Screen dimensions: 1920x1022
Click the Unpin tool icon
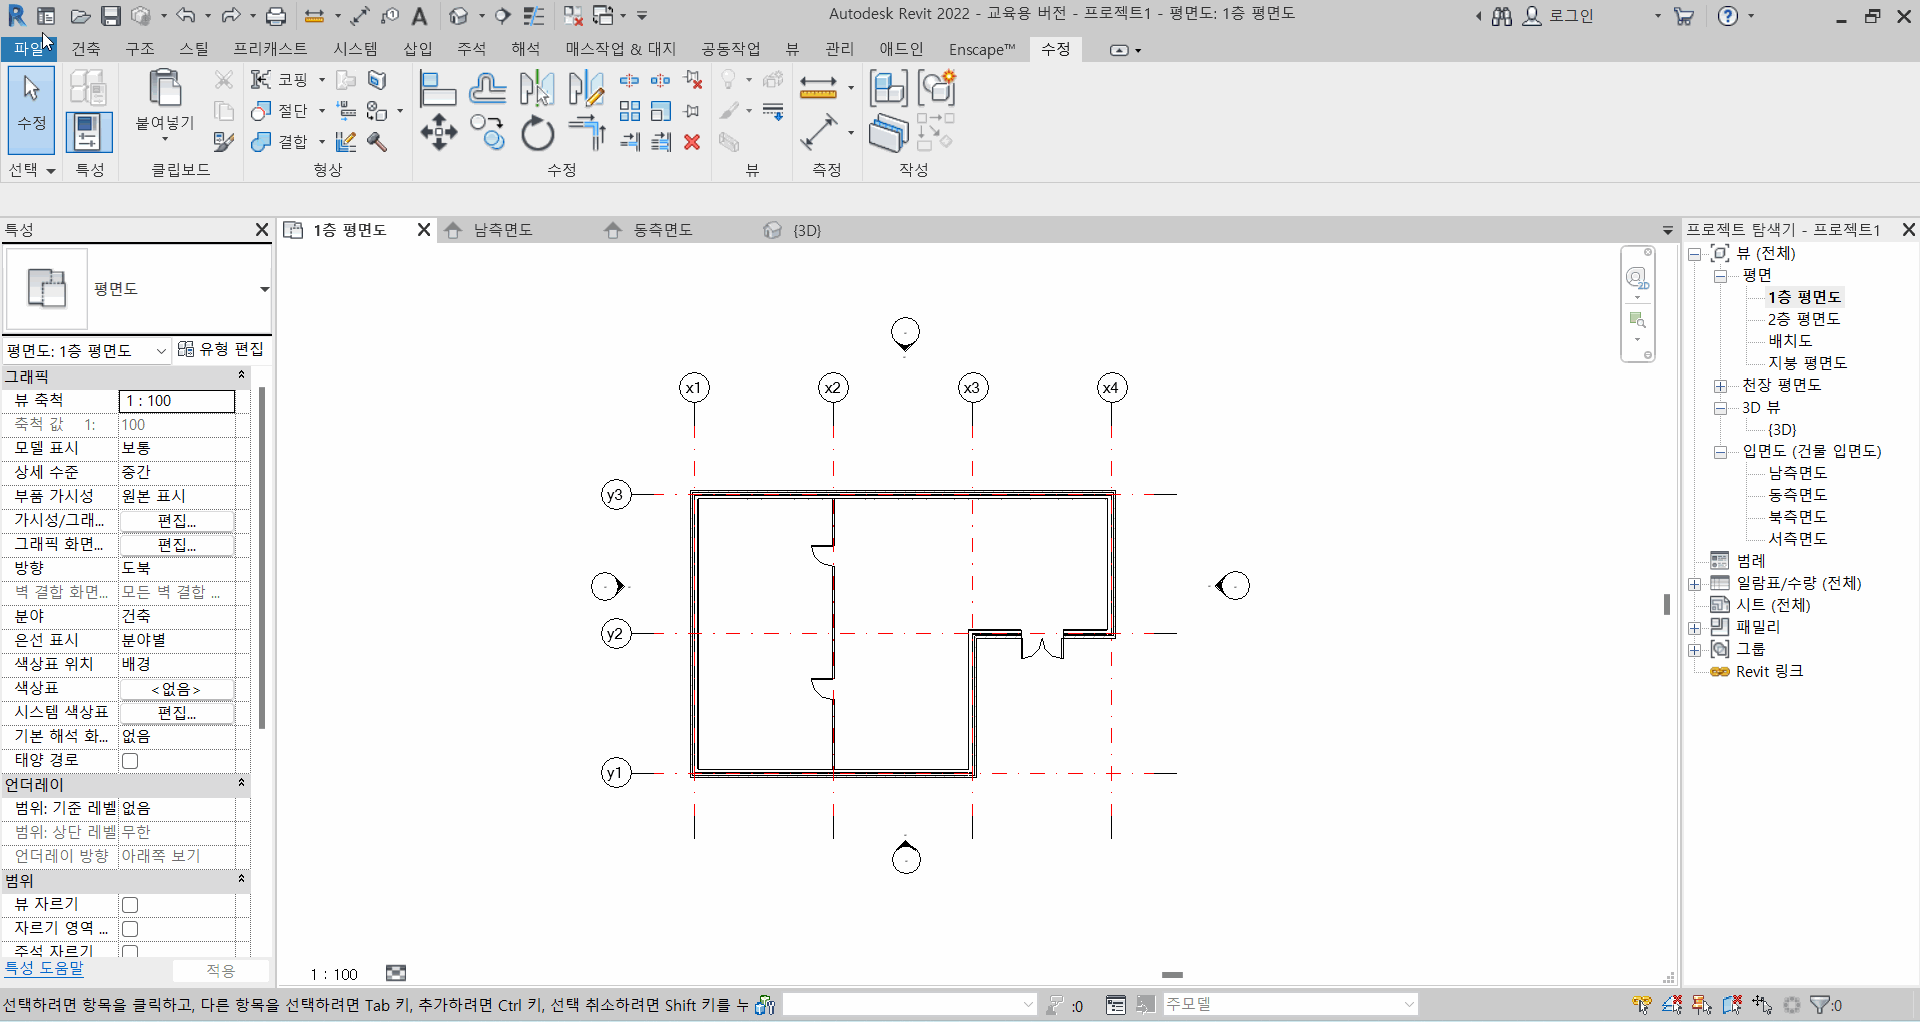[693, 80]
